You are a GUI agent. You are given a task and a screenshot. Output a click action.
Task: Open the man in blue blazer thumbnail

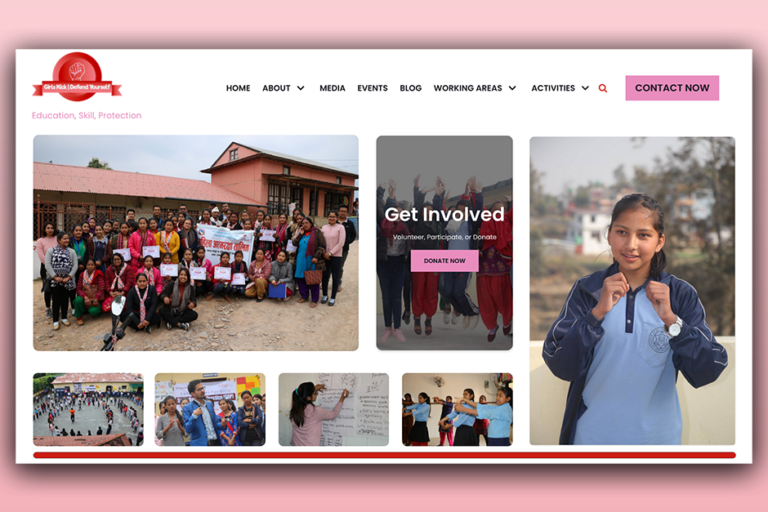pos(210,410)
